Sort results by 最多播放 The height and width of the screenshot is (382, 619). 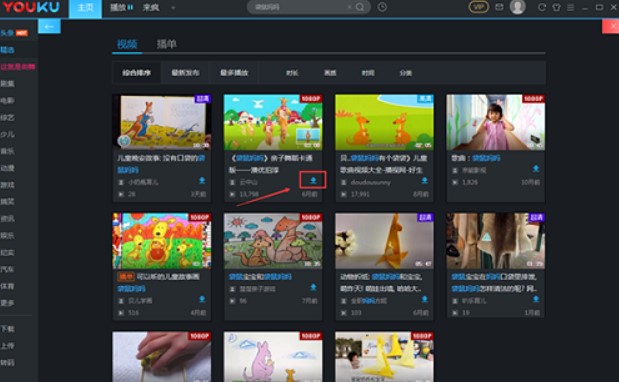pos(234,73)
